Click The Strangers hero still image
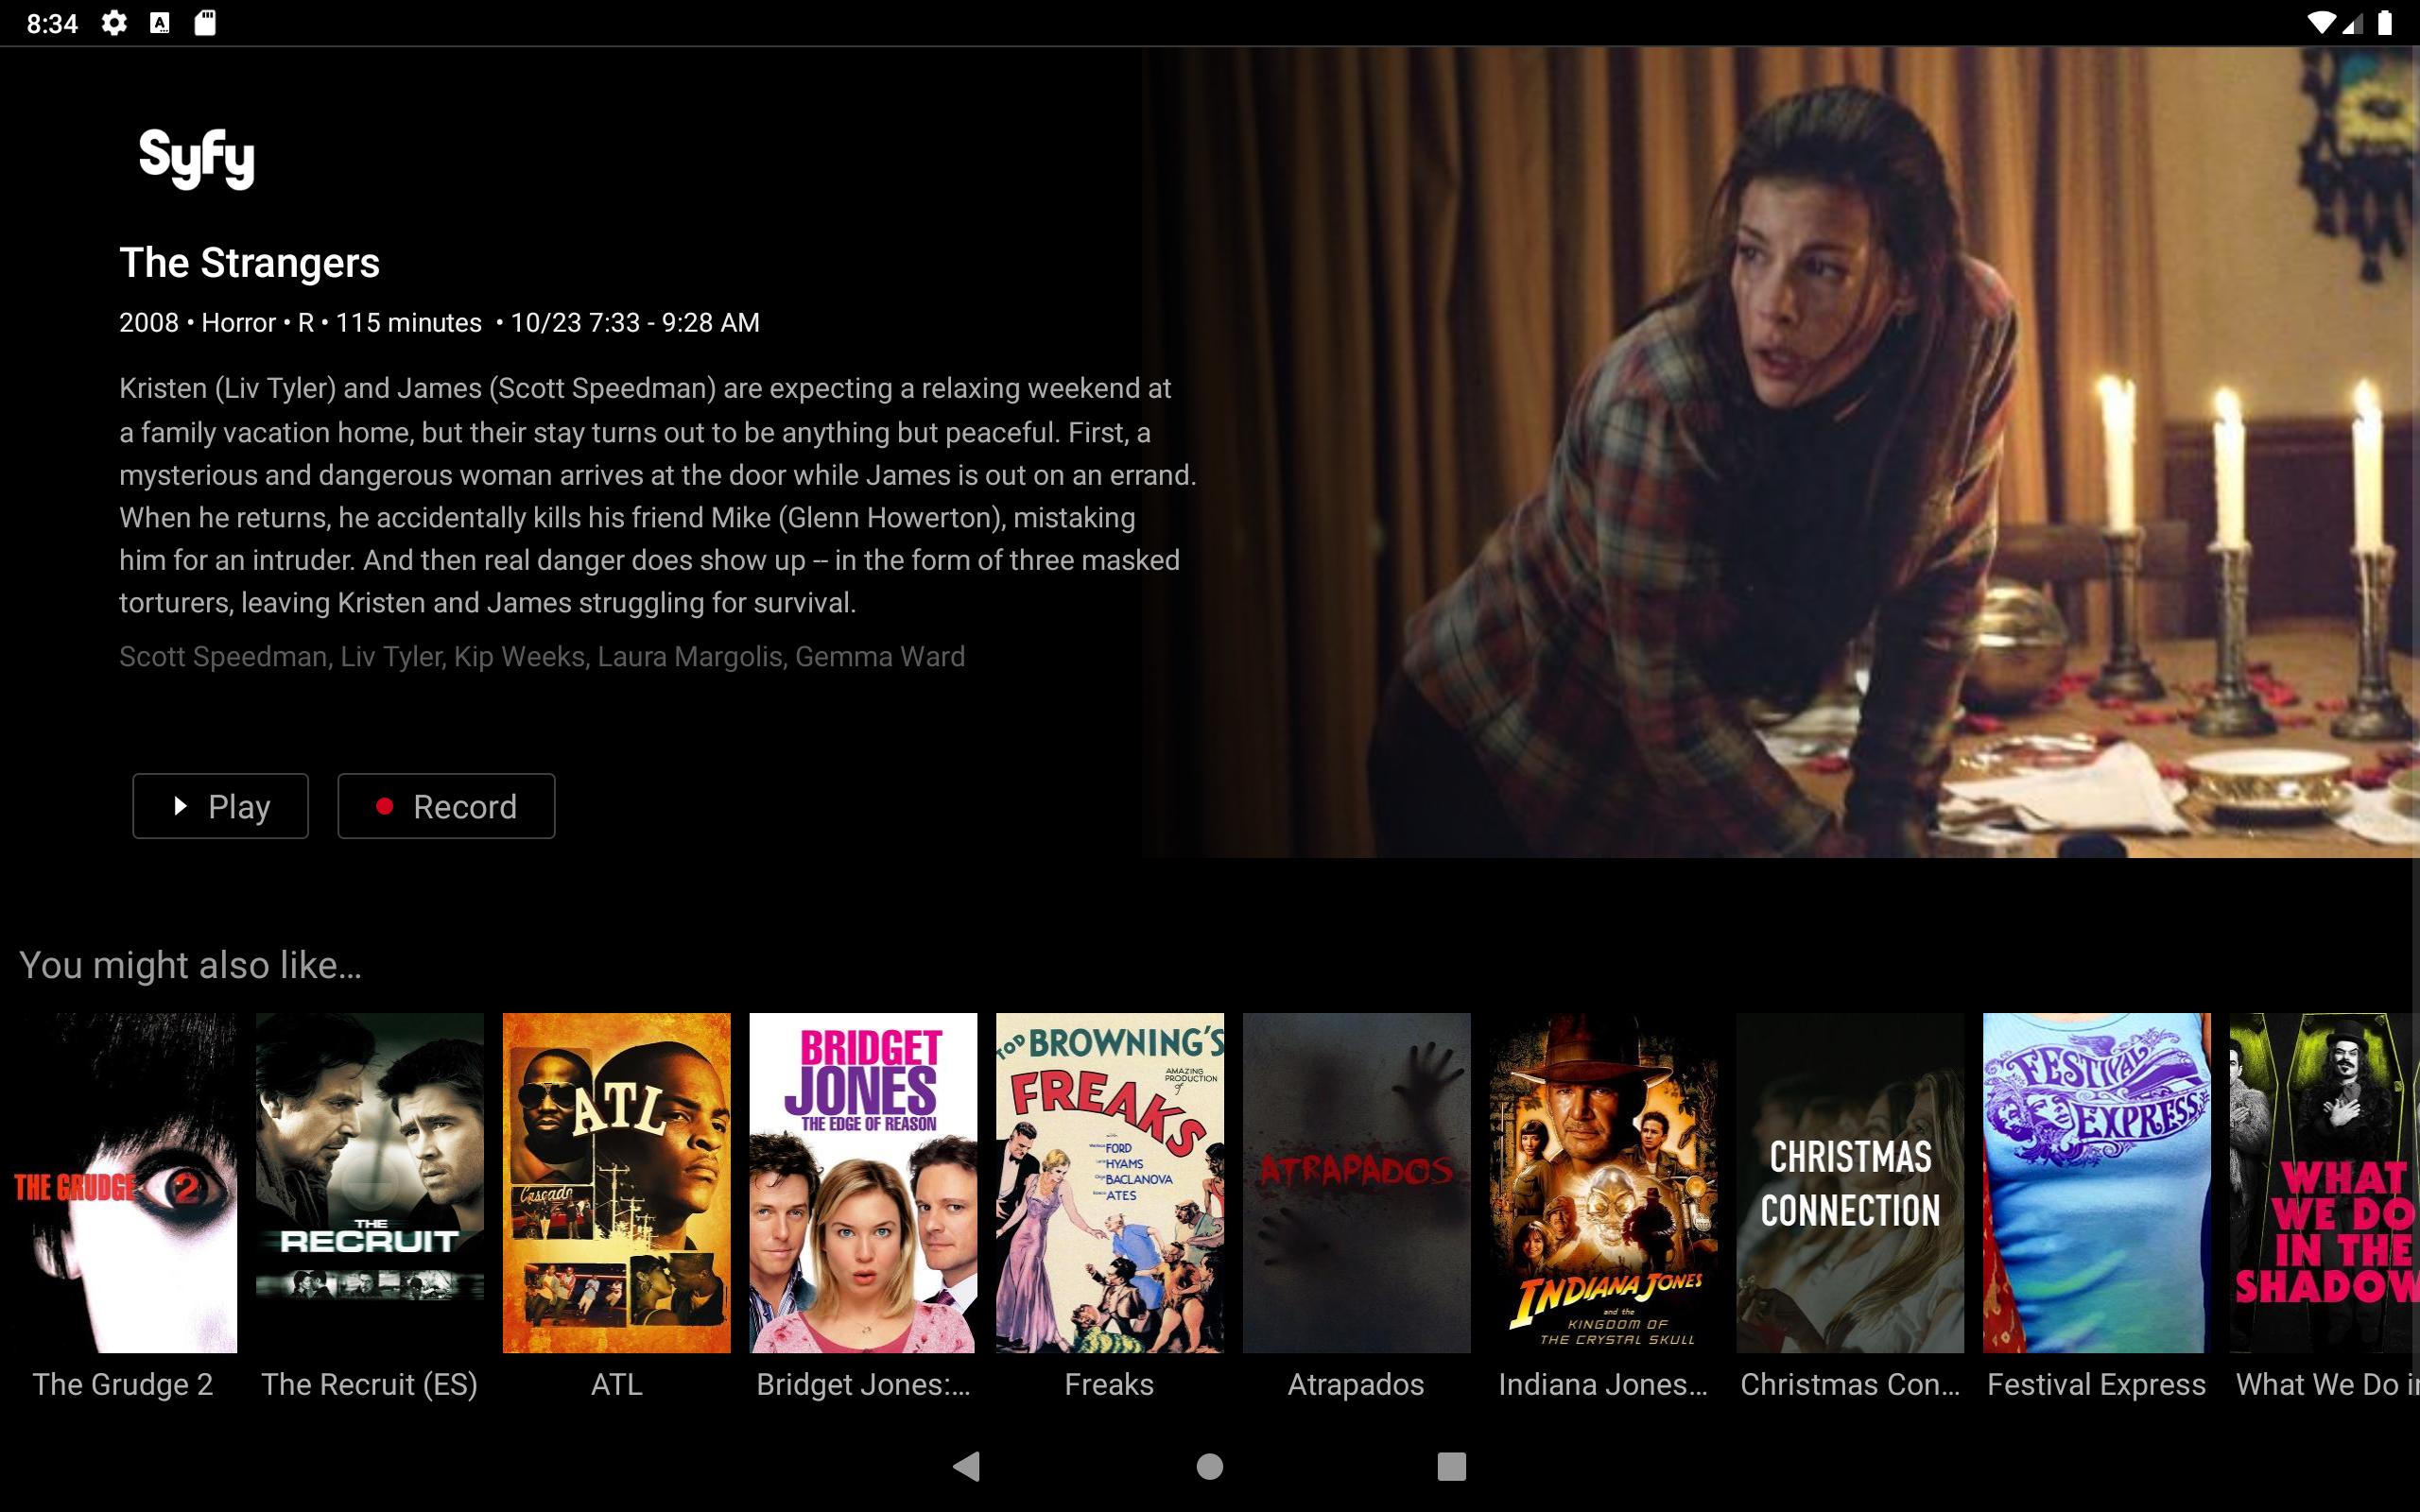 1780,452
